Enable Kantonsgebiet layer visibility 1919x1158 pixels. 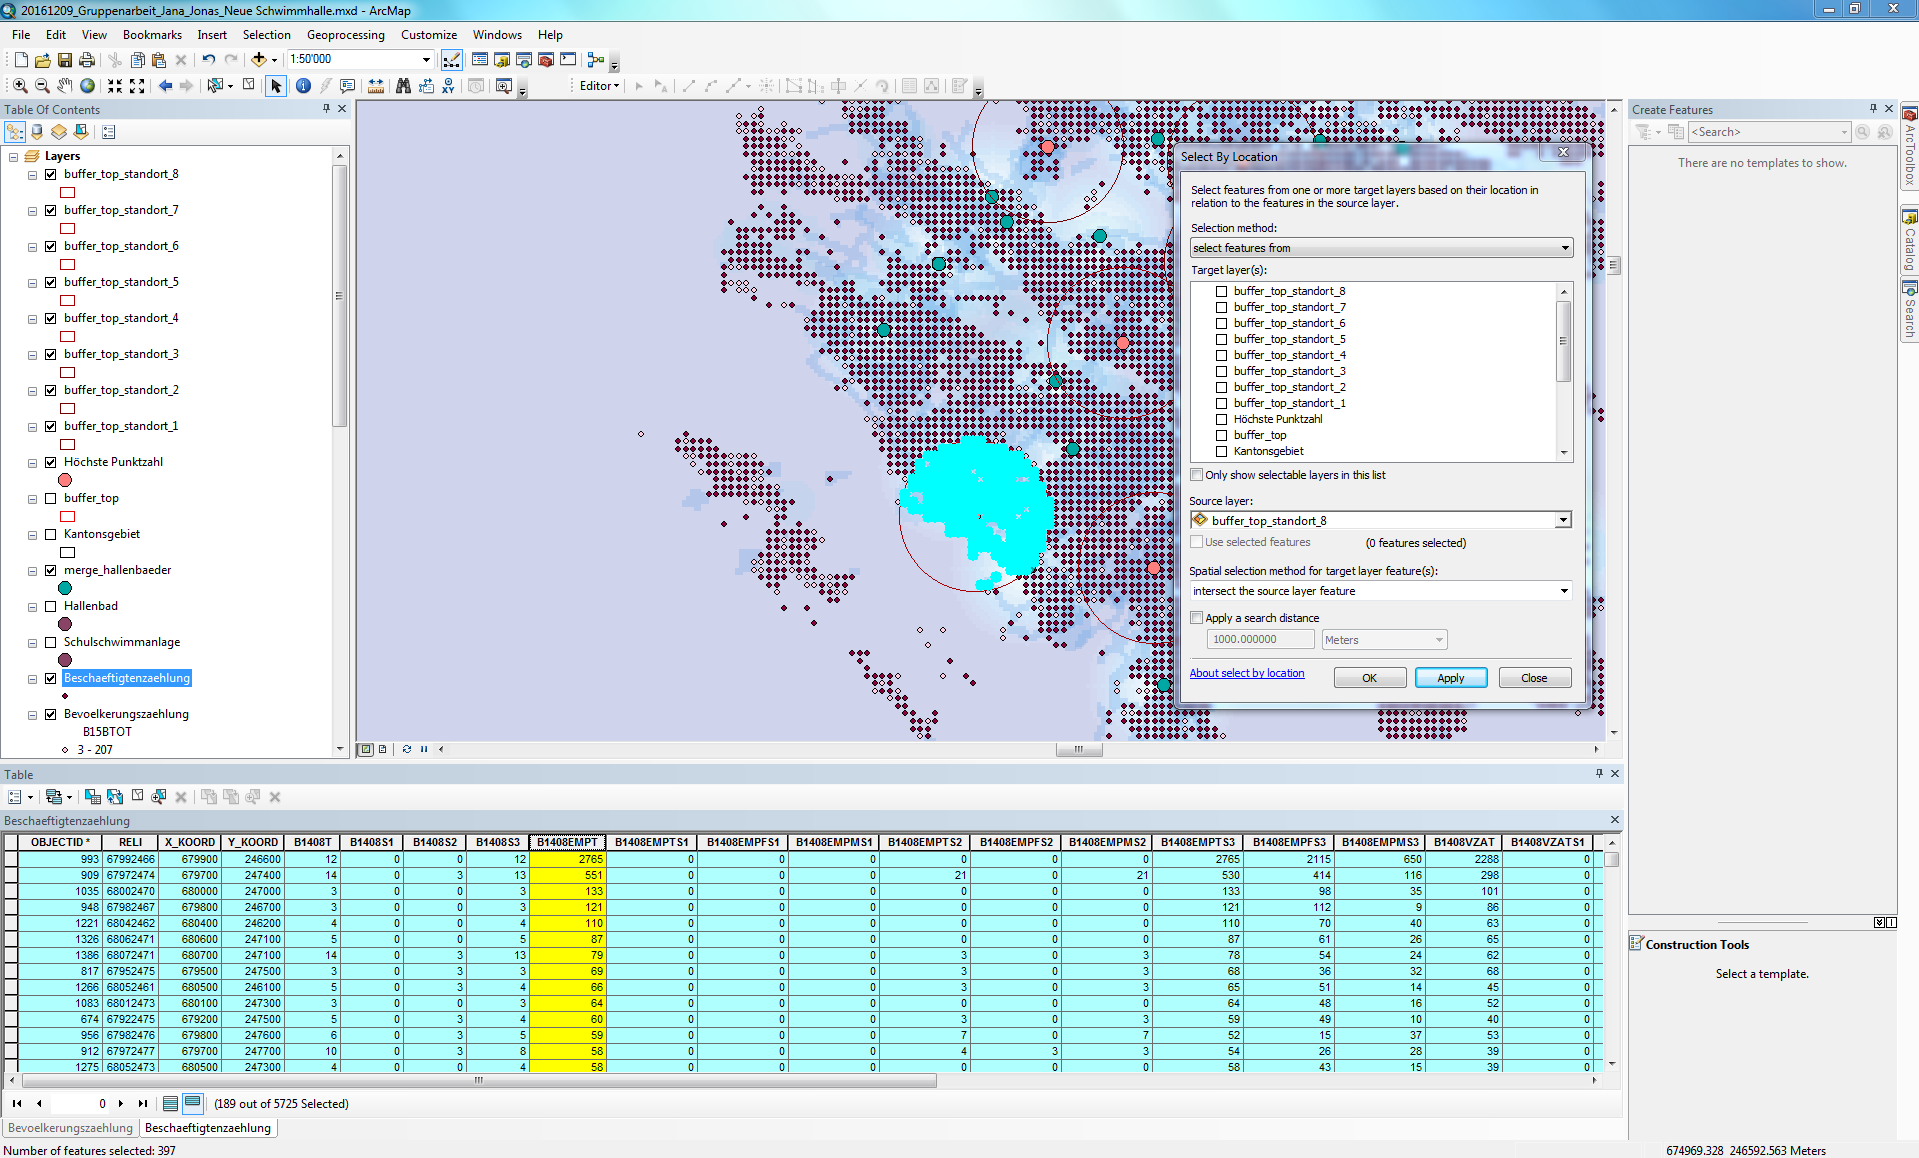point(51,534)
